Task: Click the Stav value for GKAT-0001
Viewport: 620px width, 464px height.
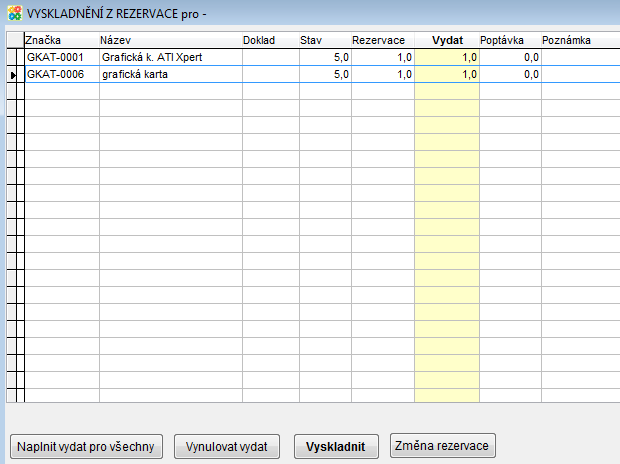Action: tap(325, 57)
